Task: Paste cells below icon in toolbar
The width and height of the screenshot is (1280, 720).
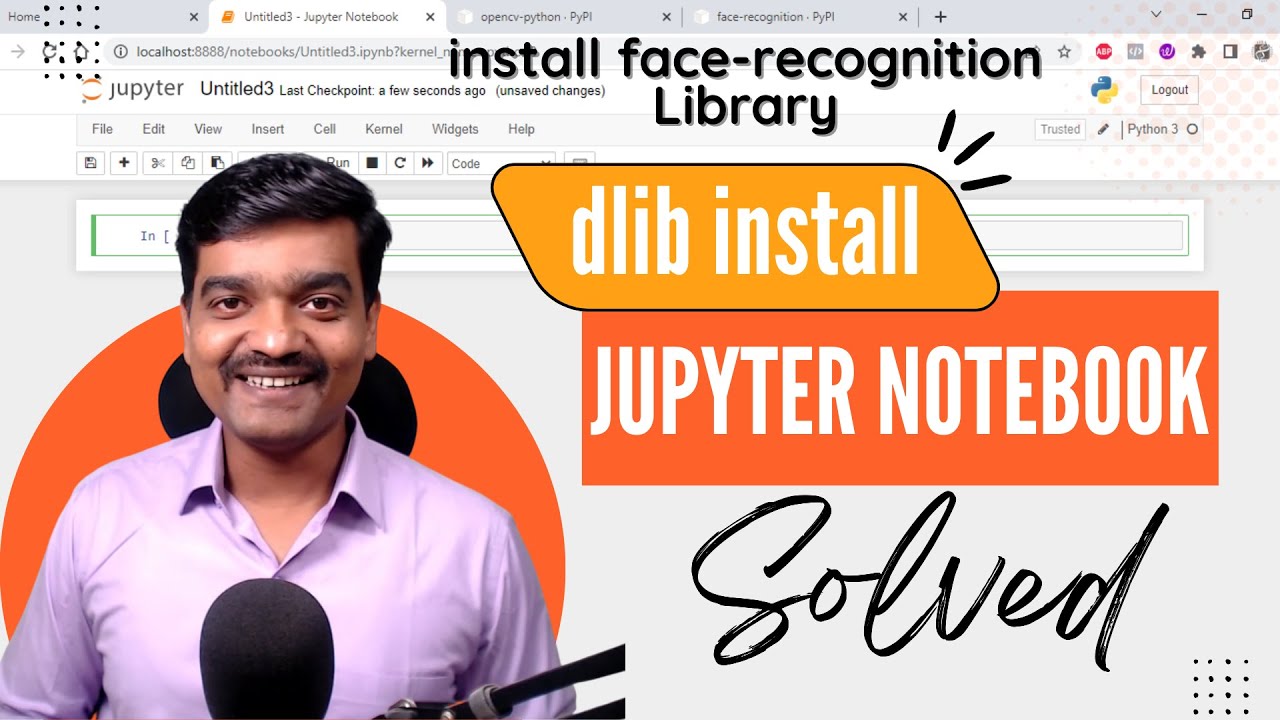Action: pos(215,163)
